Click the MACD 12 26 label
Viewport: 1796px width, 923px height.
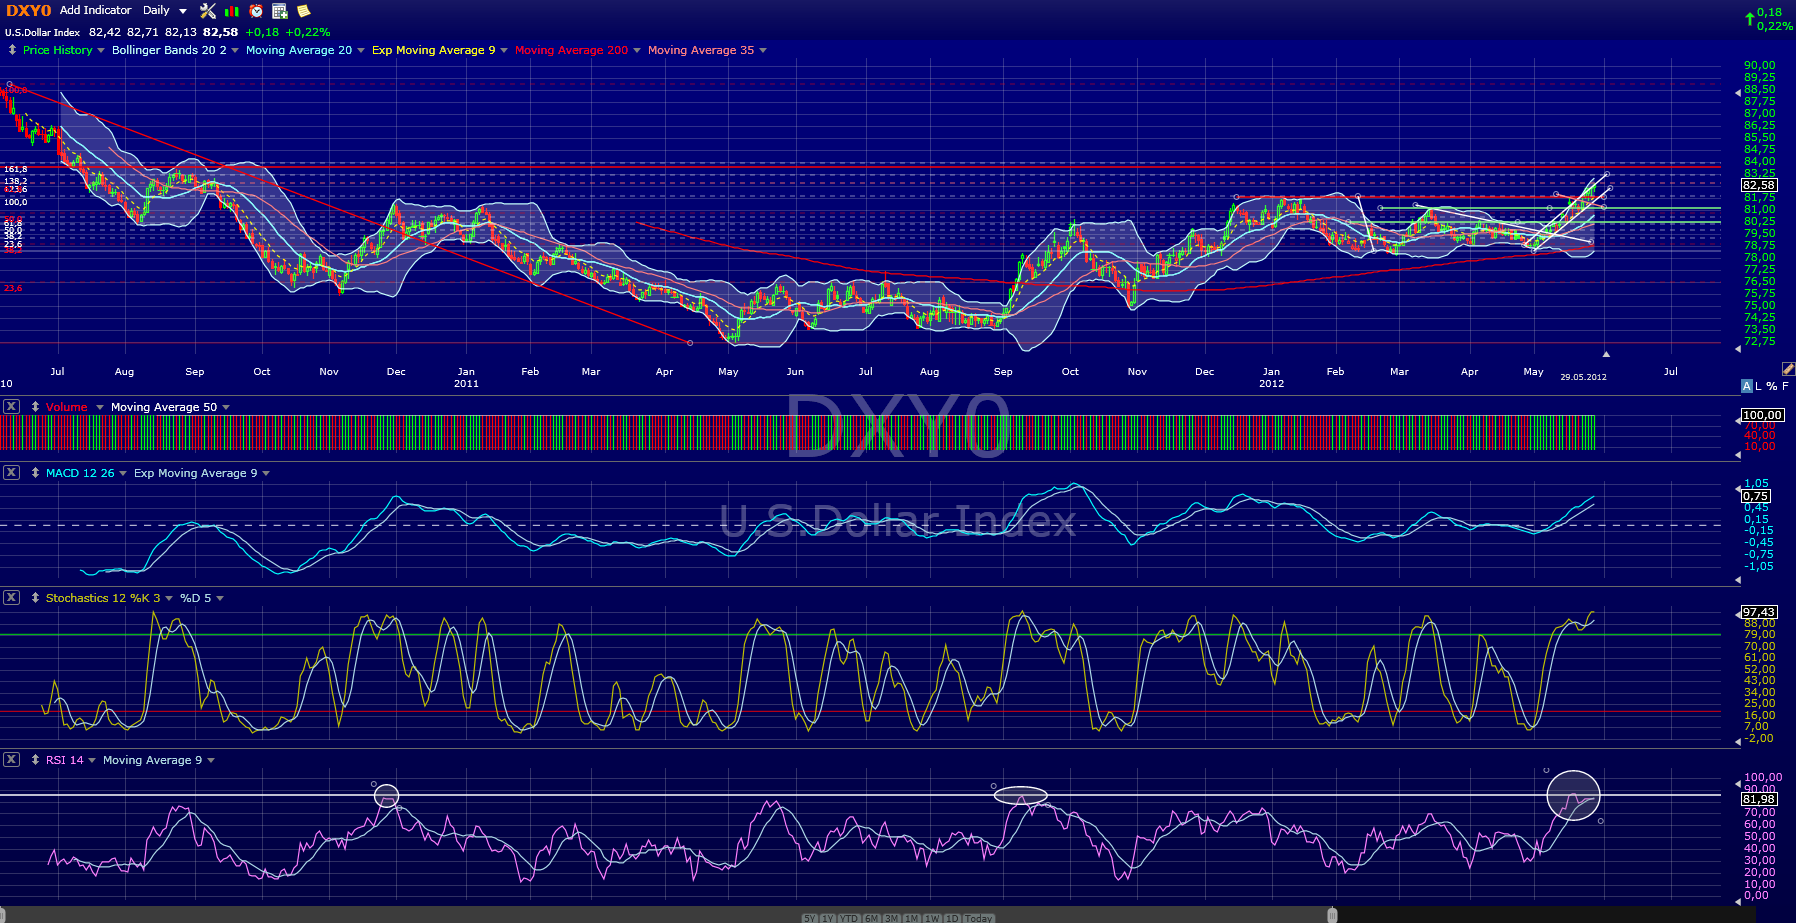[80, 473]
